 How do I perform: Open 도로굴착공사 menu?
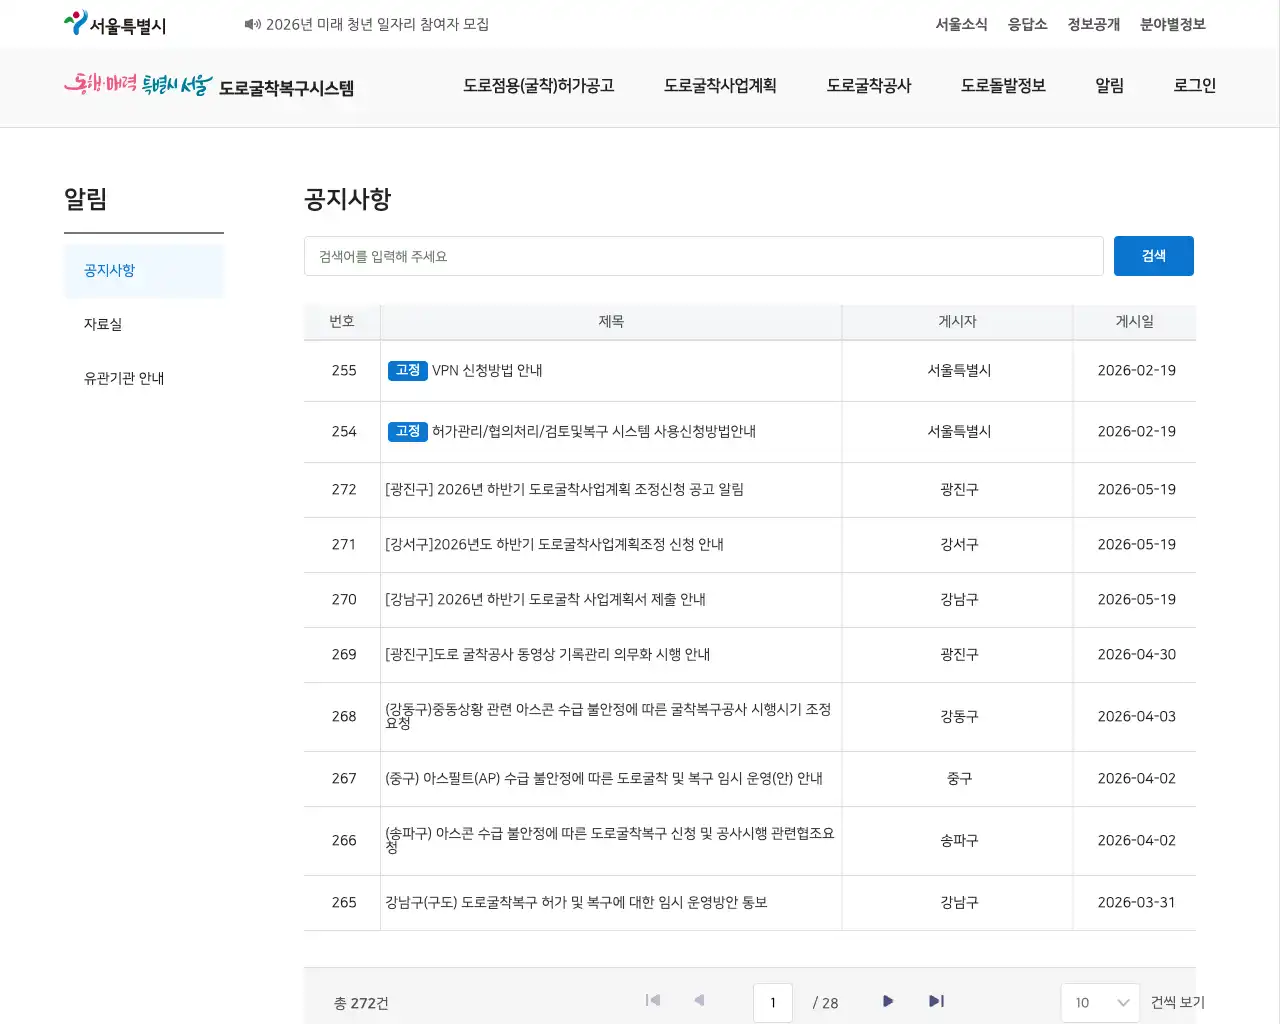[869, 86]
